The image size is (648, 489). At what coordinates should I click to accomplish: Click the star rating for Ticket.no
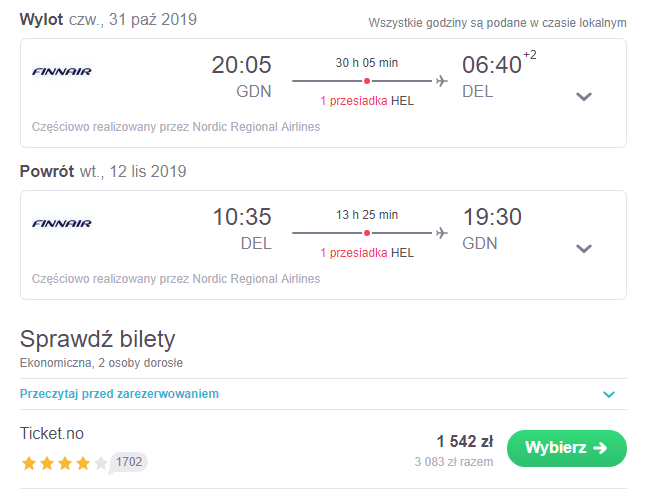pyautogui.click(x=64, y=463)
